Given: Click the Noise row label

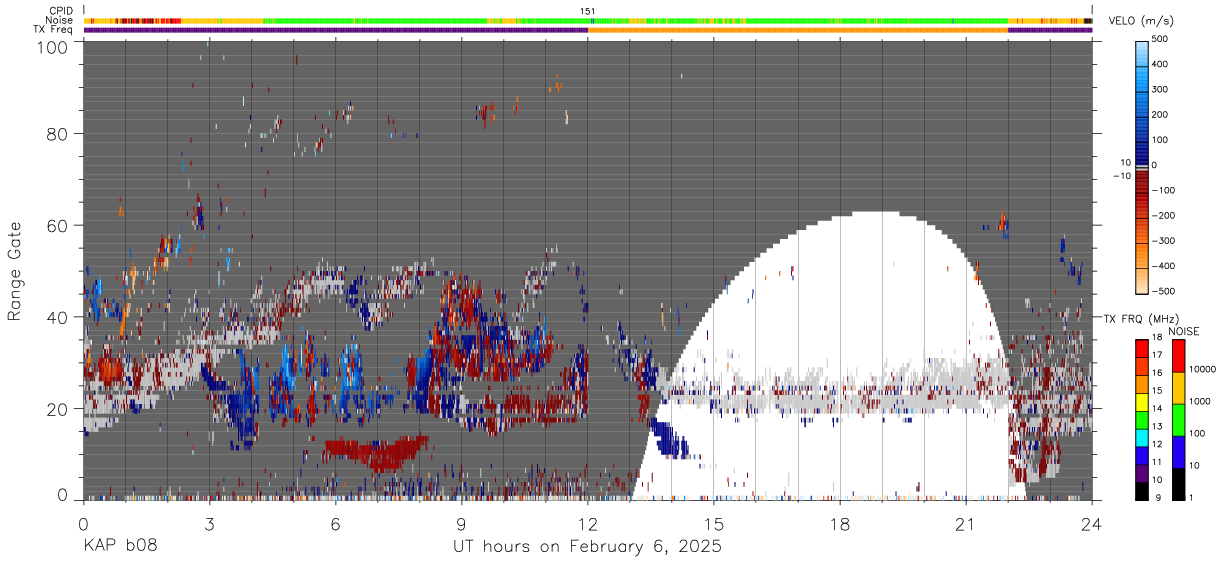Looking at the screenshot, I should [x=59, y=20].
